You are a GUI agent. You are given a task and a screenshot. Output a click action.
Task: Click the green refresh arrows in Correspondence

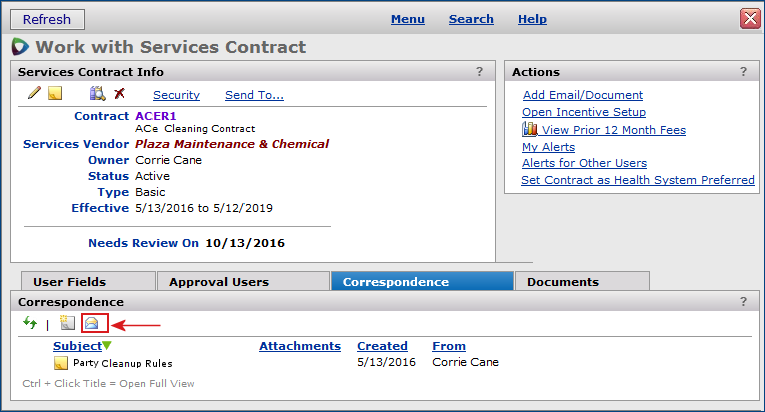(30, 323)
